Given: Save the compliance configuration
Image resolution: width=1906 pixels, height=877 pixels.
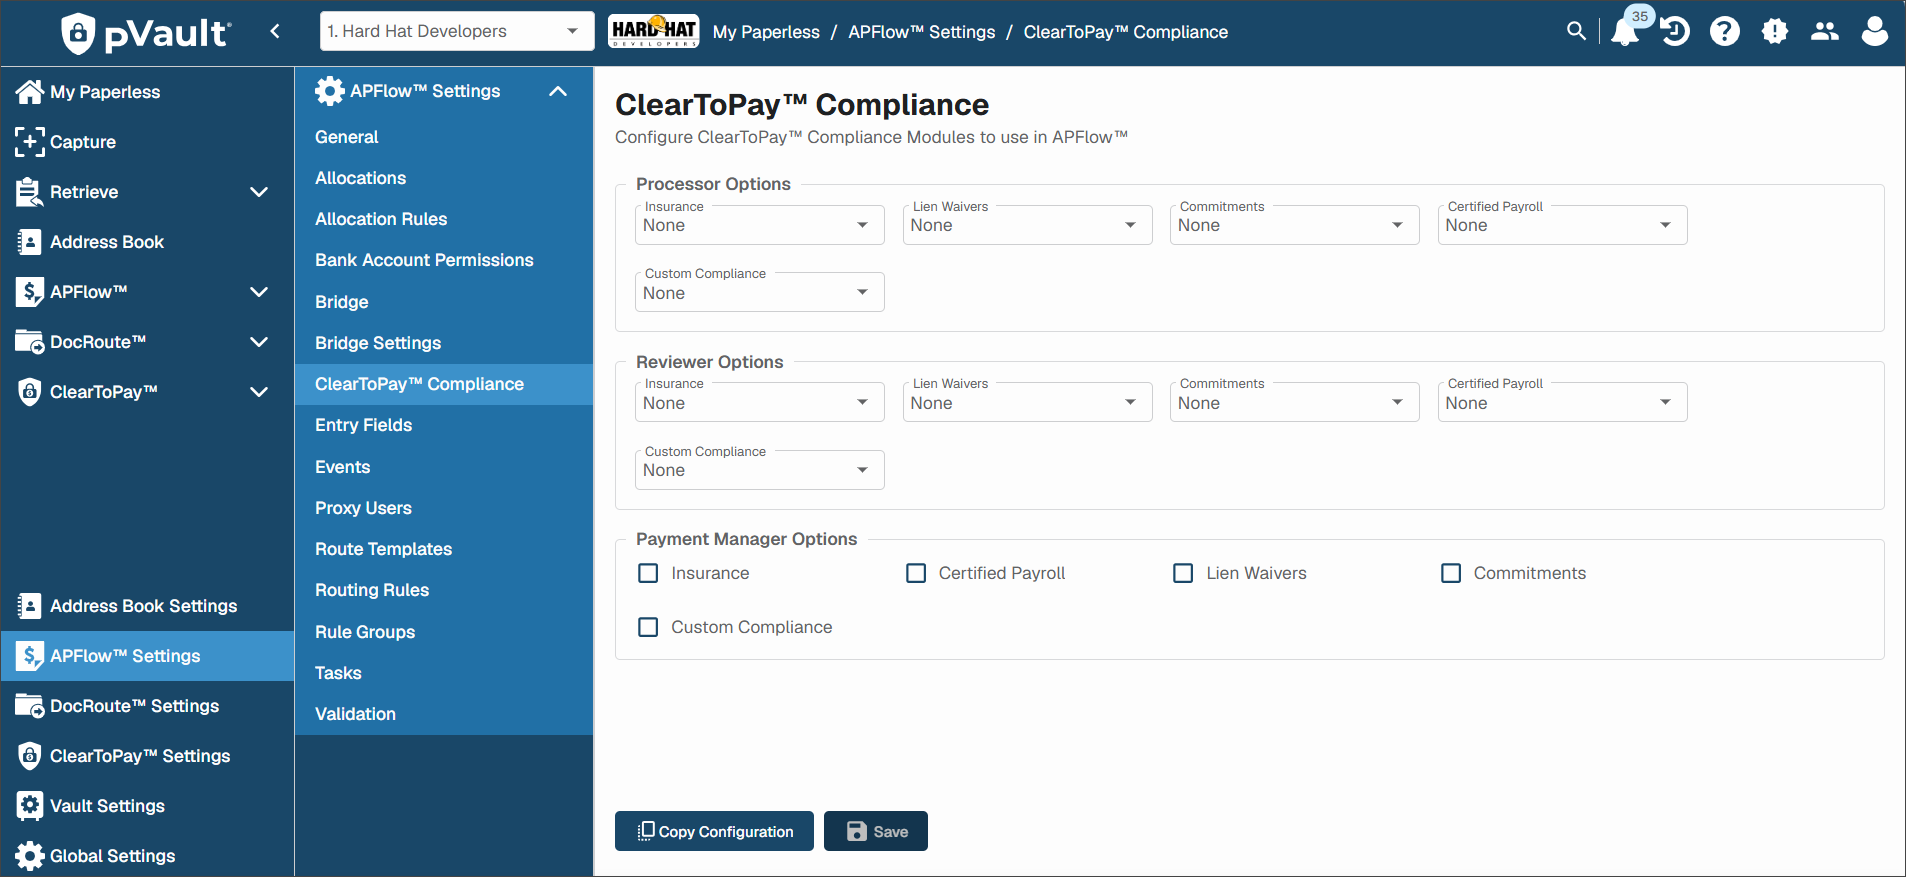Looking at the screenshot, I should coord(876,831).
